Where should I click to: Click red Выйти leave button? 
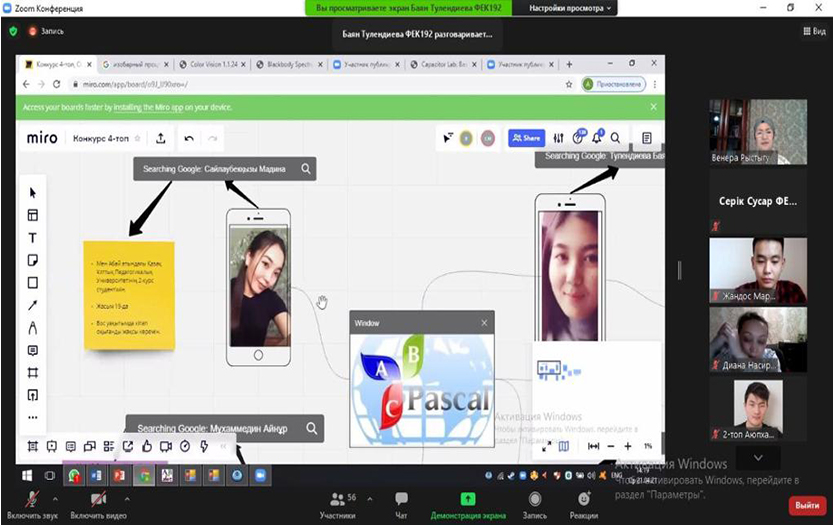pos(807,505)
